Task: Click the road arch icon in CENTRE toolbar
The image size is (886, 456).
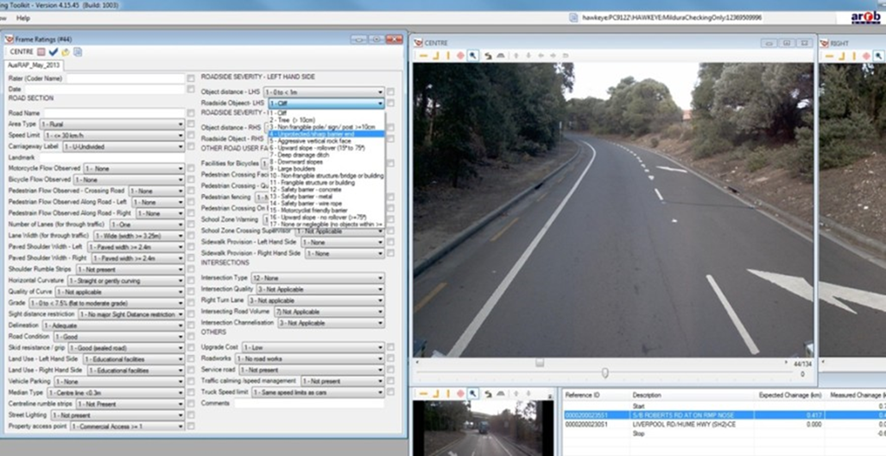Action: (x=500, y=55)
